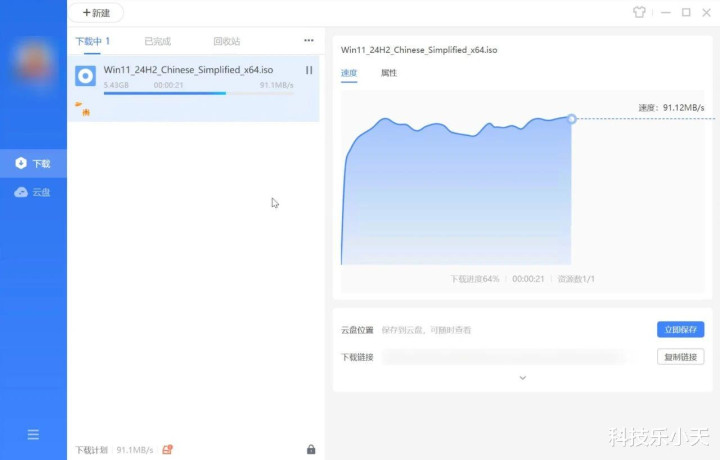Click the 91.1MB/s speed in download row
This screenshot has width=720, height=460.
[x=276, y=85]
